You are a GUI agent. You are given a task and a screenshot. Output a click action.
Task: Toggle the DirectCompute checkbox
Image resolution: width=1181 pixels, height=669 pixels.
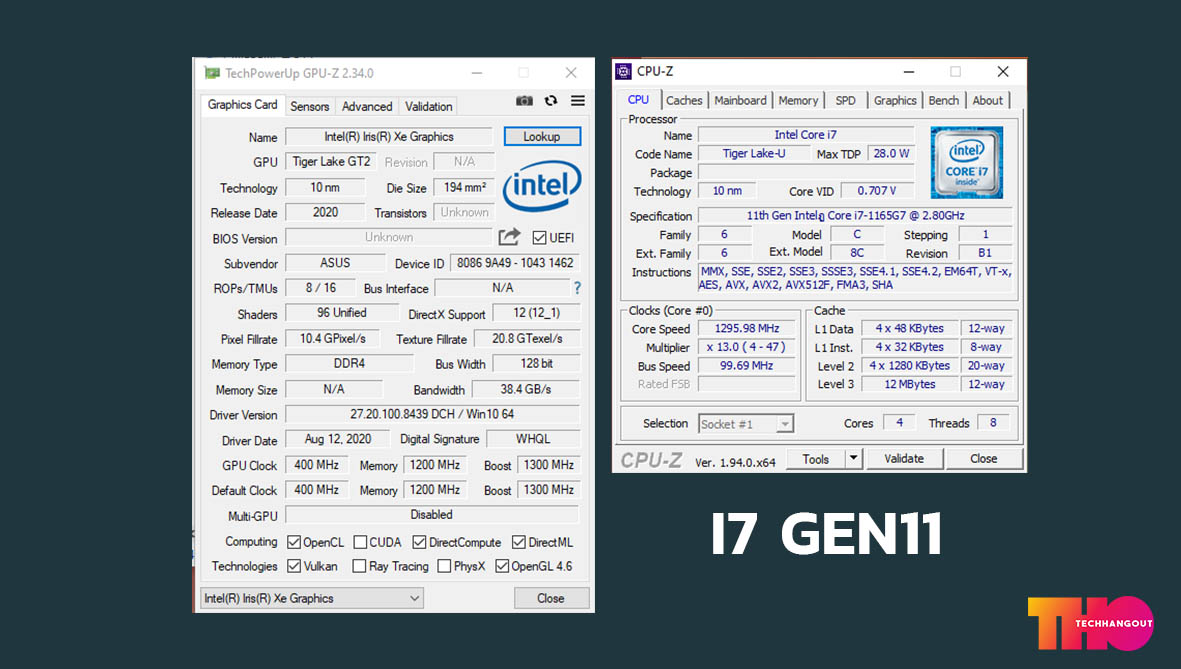point(420,542)
